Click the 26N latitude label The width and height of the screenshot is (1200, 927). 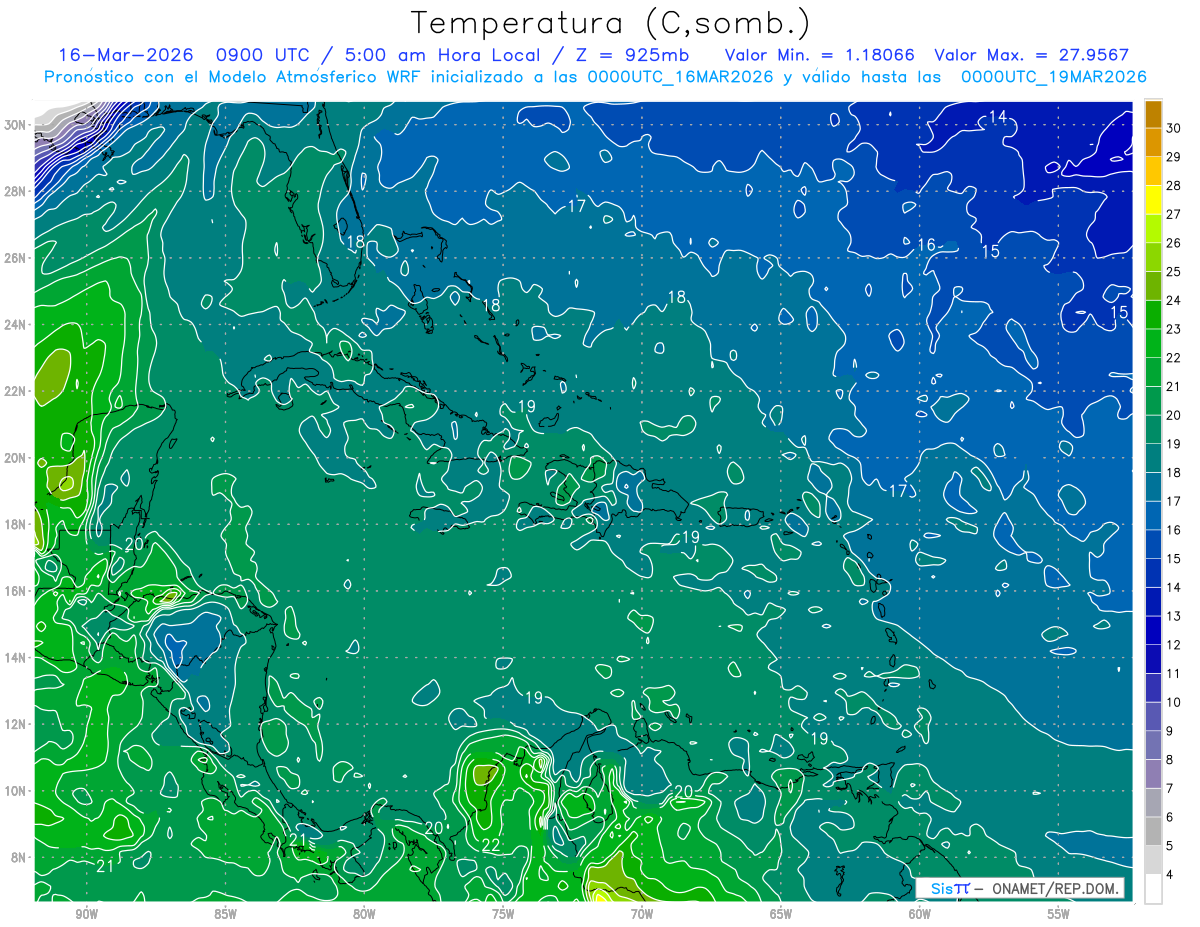tap(15, 258)
